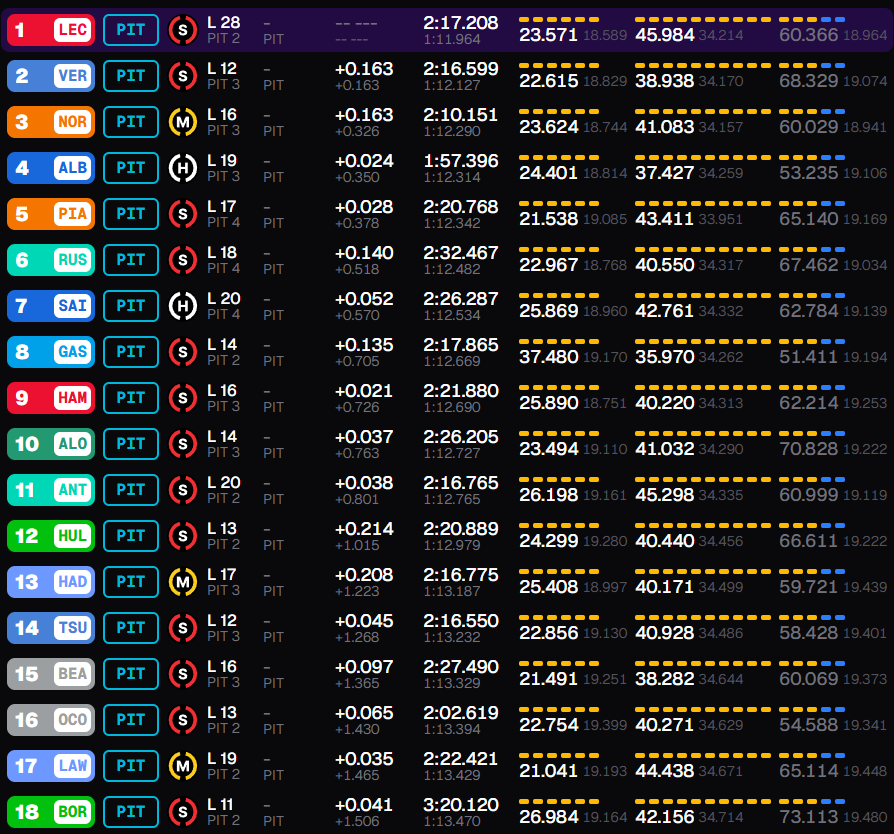This screenshot has height=834, width=894.
Task: Click NOR's best lap 1:12.290
Action: point(452,131)
